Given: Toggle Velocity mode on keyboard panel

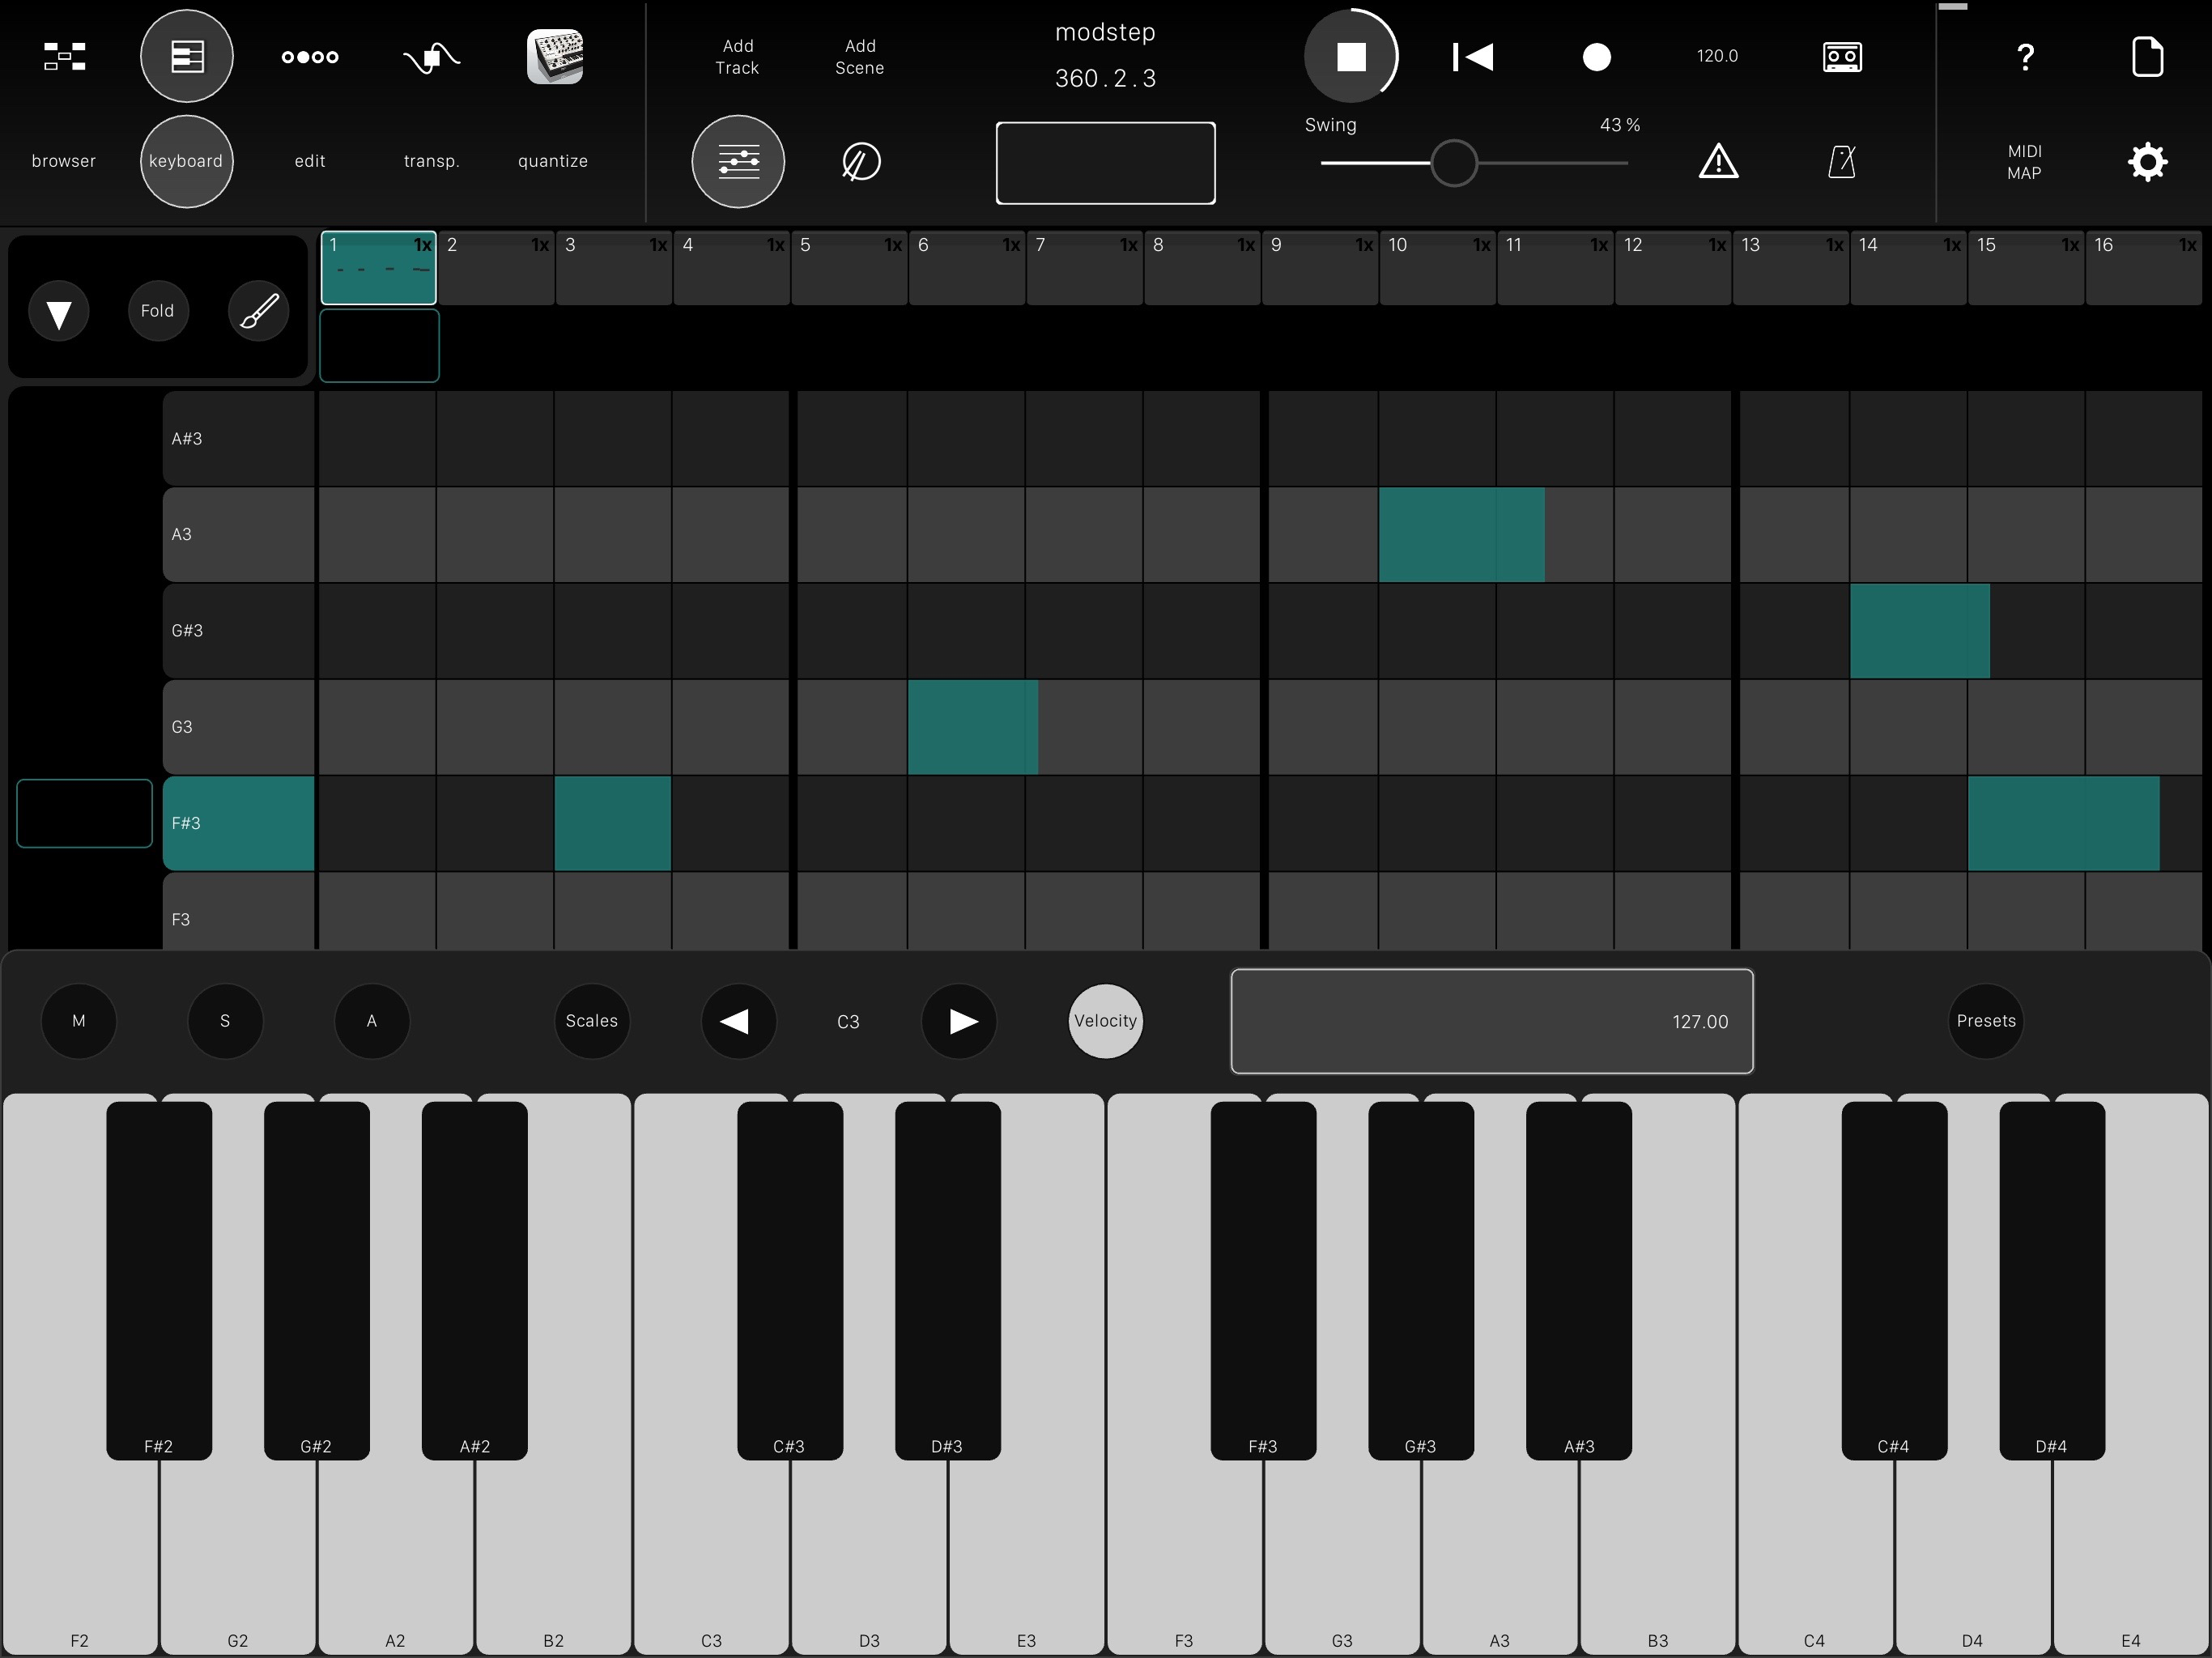Looking at the screenshot, I should point(1105,1021).
